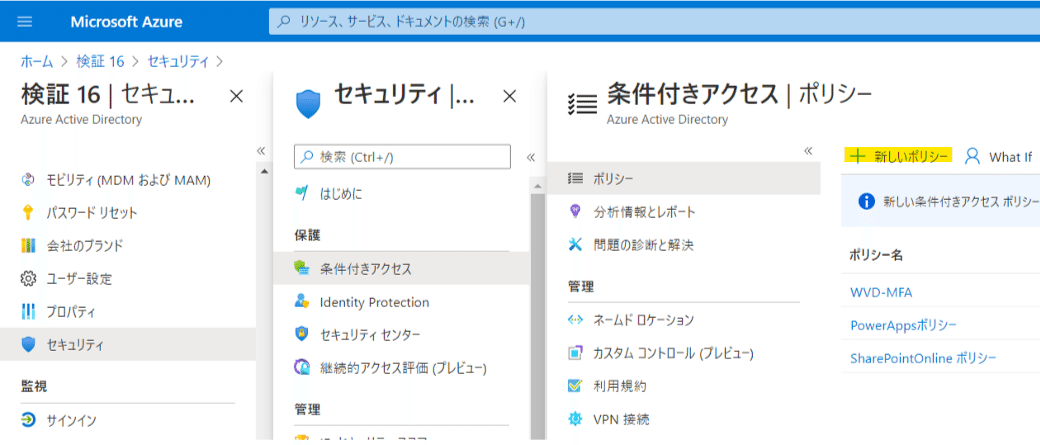Image resolution: width=1040 pixels, height=445 pixels.
Task: Close the 検証 16 blade
Action: (x=235, y=97)
